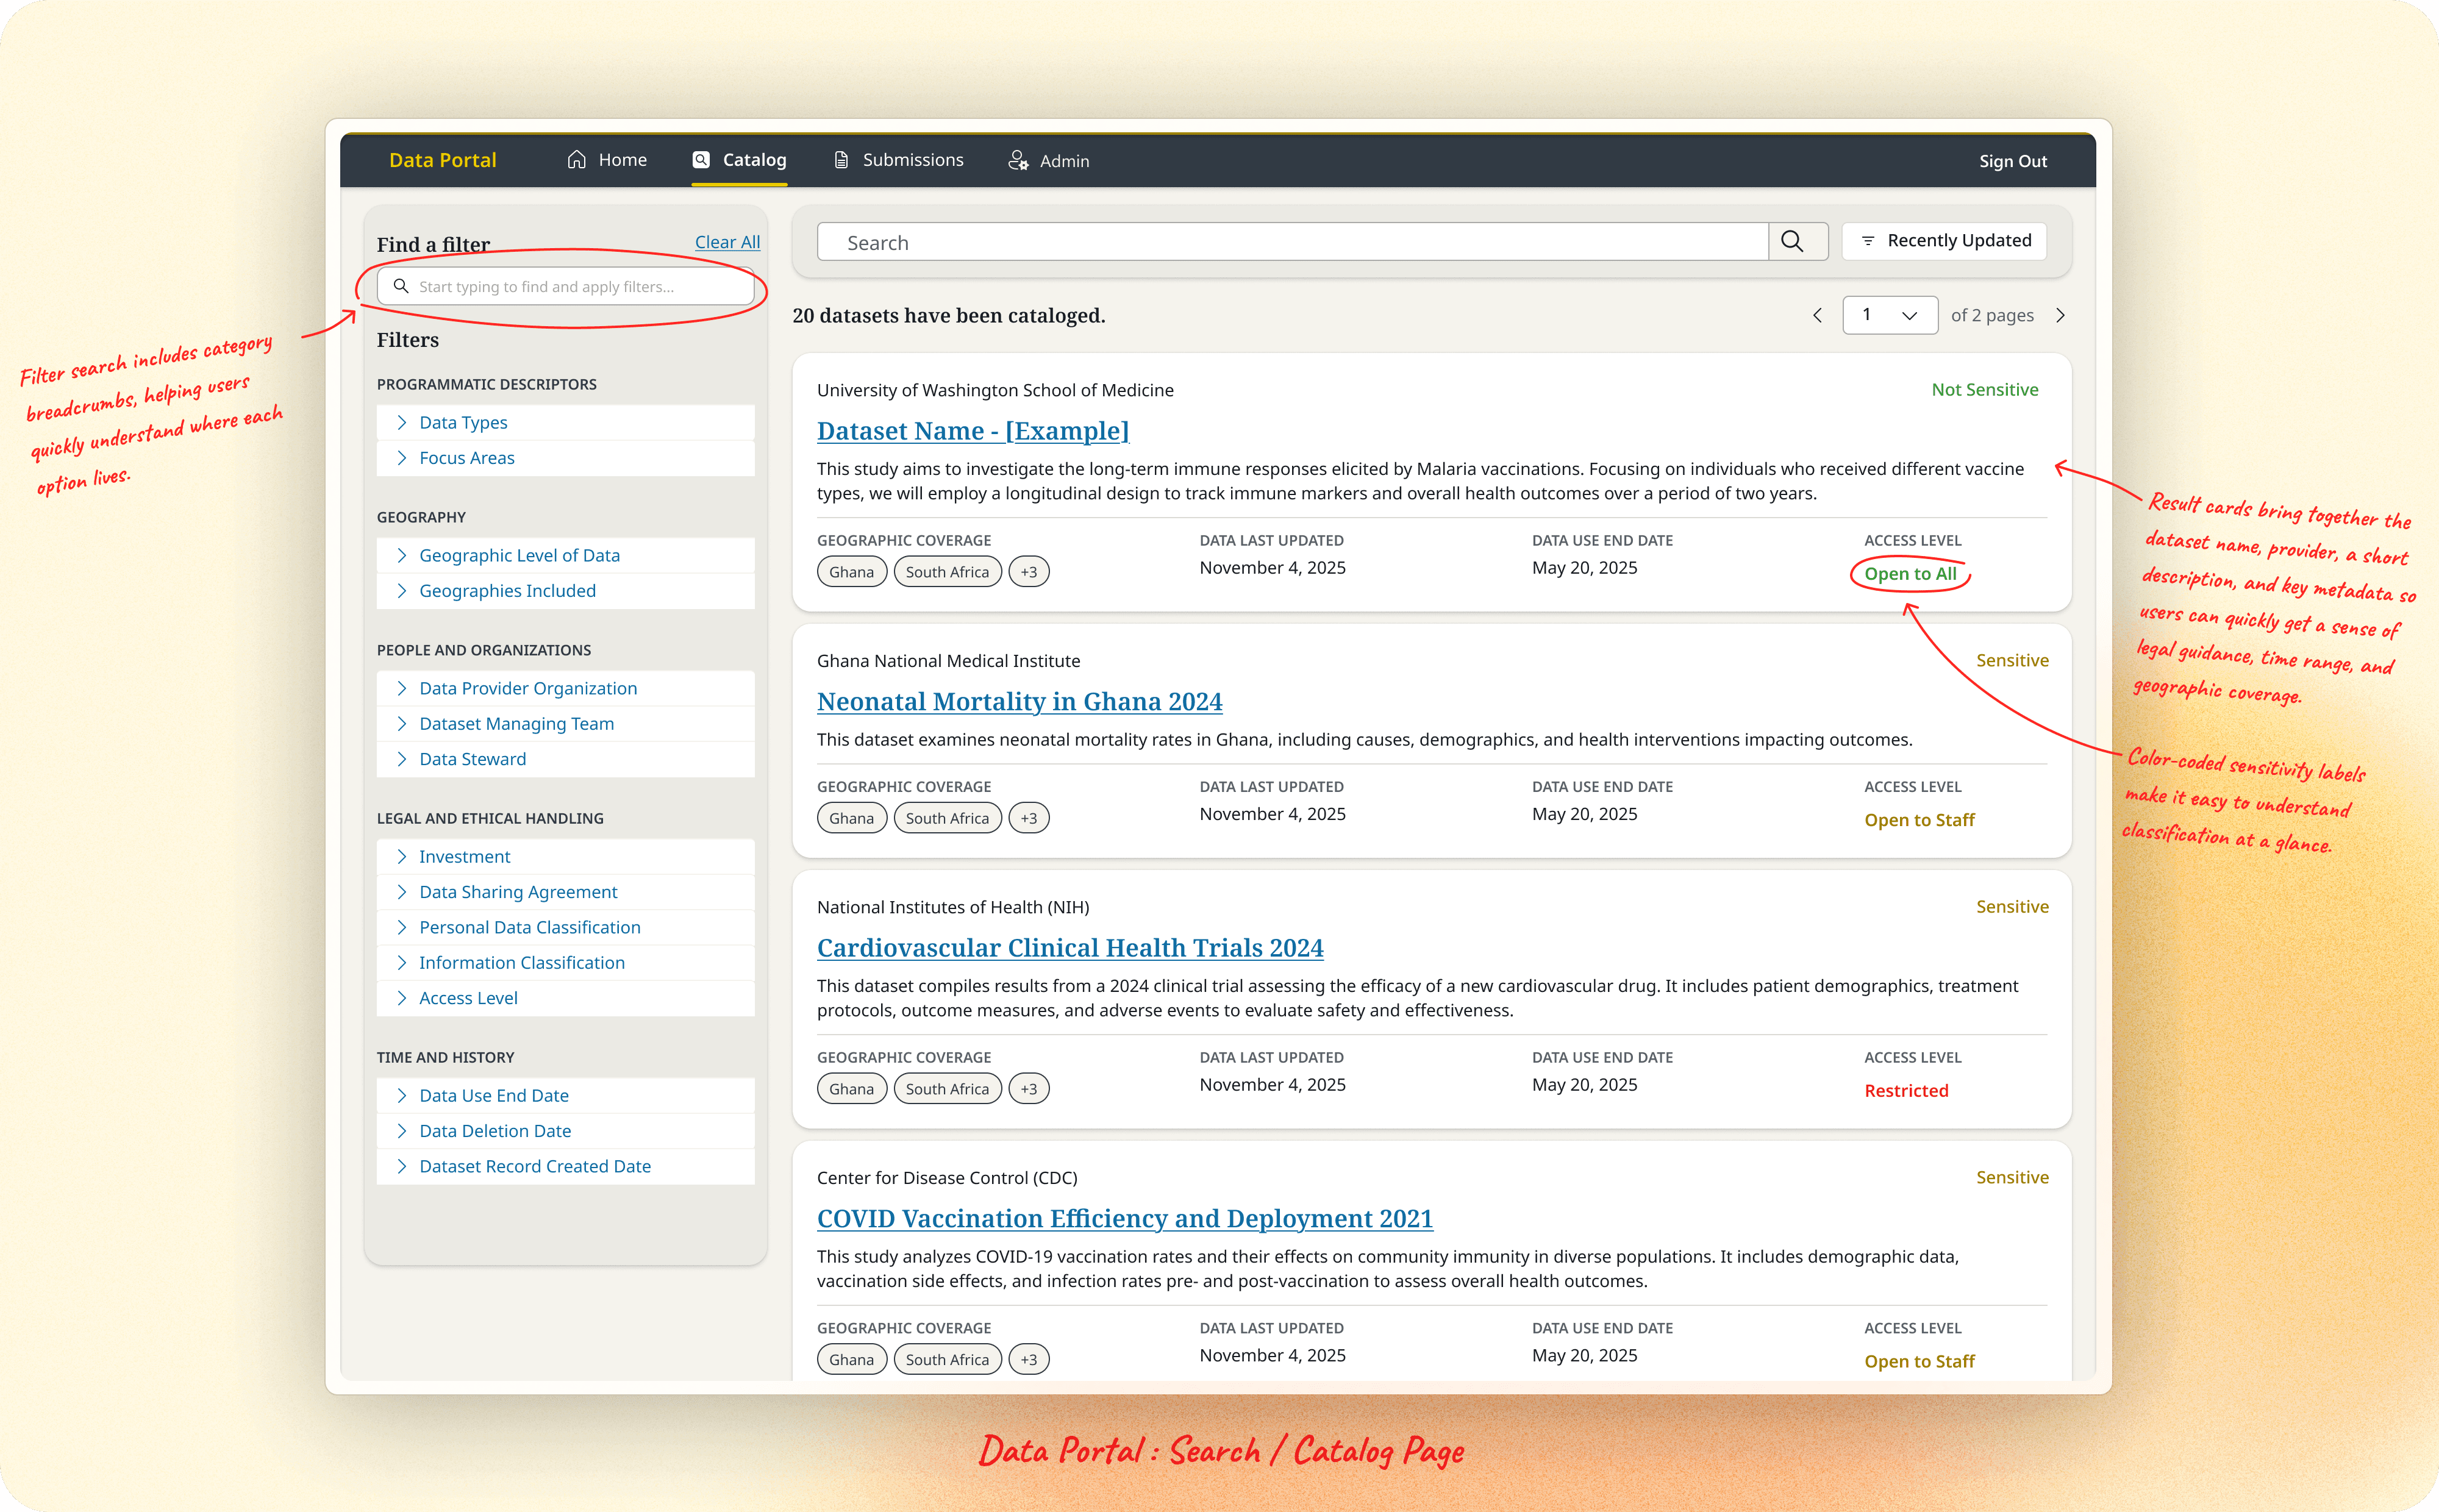Open the Submissions tab
Image resolution: width=2439 pixels, height=1512 pixels.
coord(912,160)
